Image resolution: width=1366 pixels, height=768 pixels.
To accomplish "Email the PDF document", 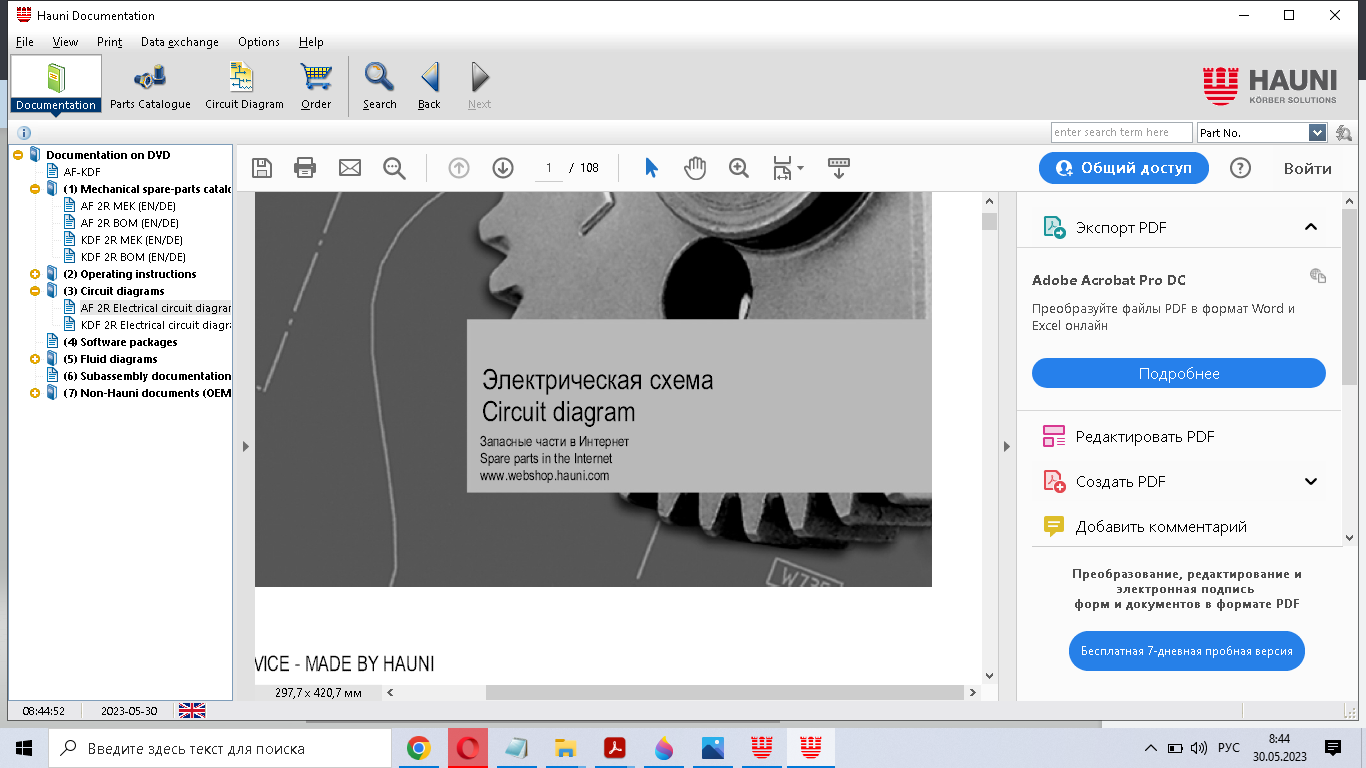I will coord(349,168).
